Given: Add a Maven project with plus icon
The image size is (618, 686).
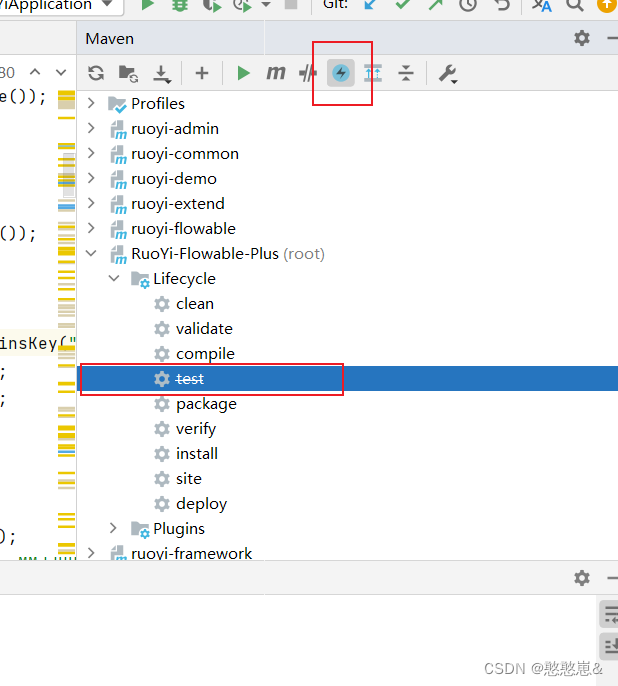Looking at the screenshot, I should click(202, 73).
